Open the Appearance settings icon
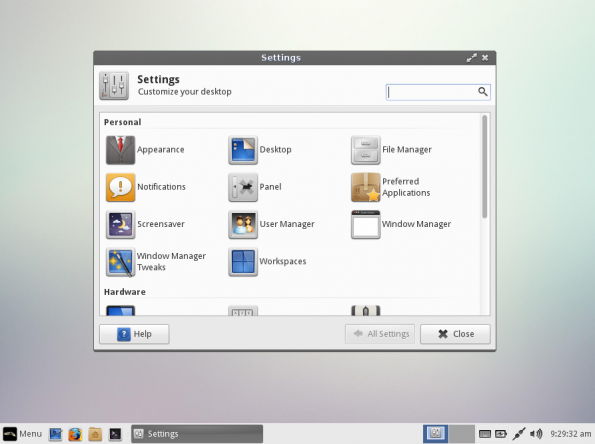Viewport: 595px width, 444px height. click(x=120, y=150)
